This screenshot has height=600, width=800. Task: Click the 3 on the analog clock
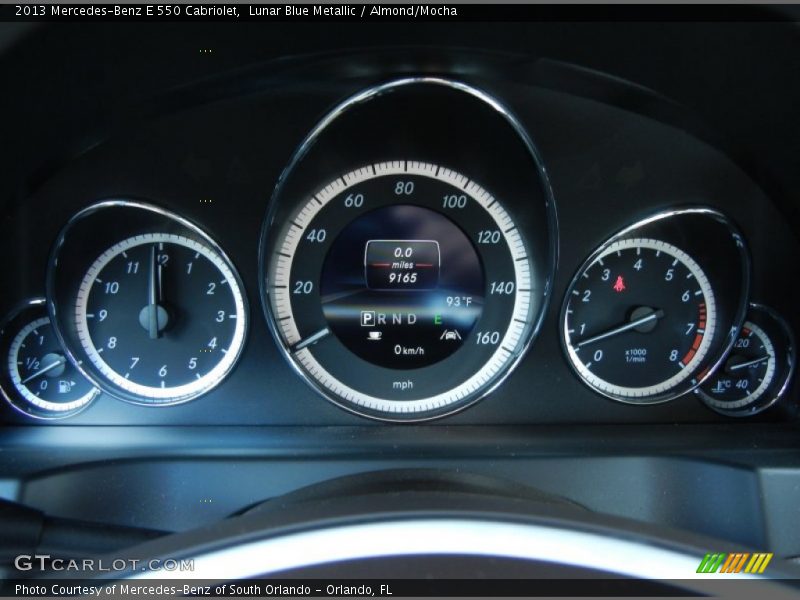[220, 316]
